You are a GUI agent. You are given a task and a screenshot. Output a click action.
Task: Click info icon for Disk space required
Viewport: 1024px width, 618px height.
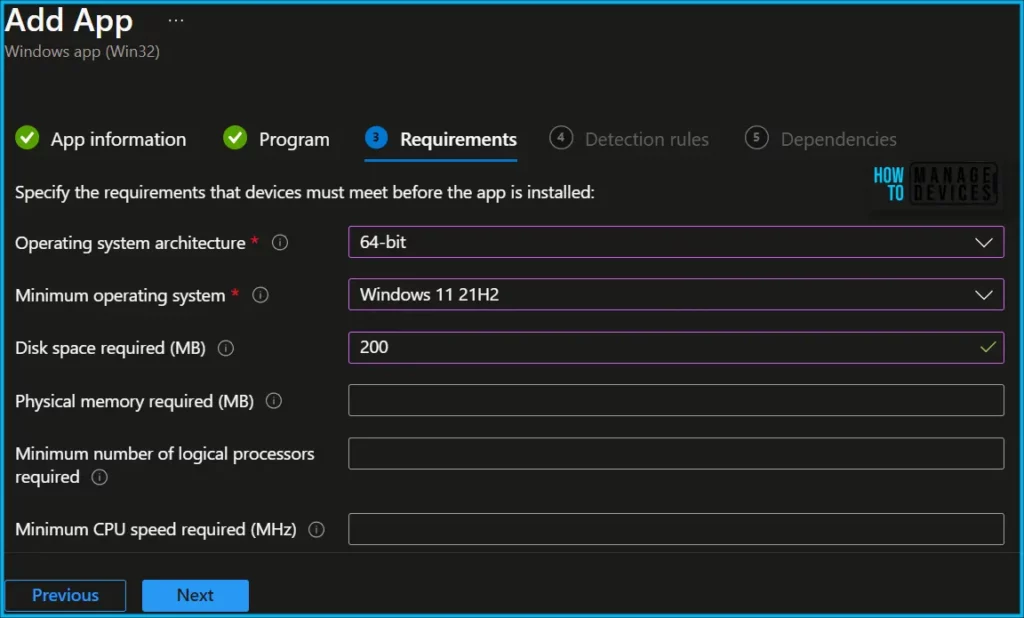click(225, 348)
